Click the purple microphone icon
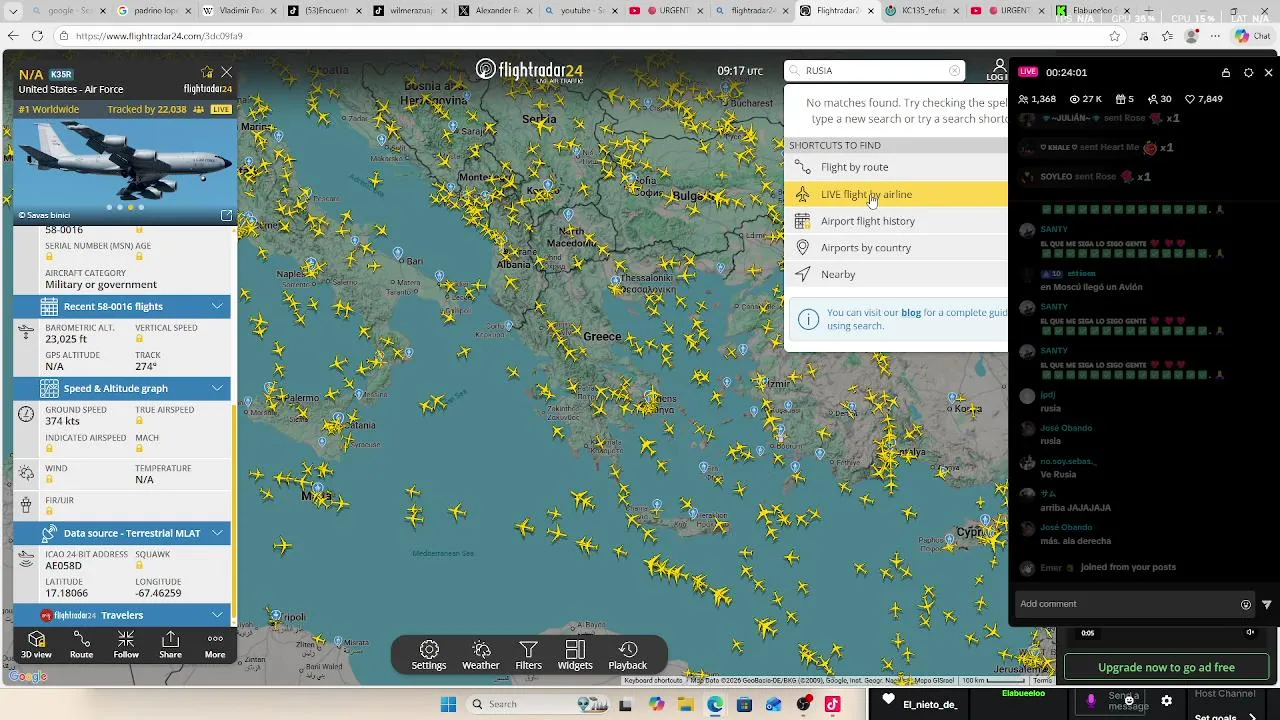 pos(1091,701)
